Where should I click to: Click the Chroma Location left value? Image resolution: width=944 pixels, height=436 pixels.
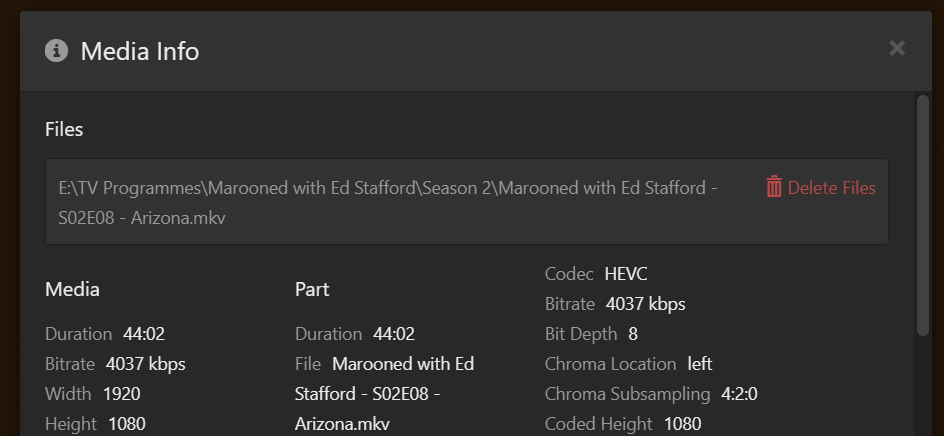(x=700, y=364)
